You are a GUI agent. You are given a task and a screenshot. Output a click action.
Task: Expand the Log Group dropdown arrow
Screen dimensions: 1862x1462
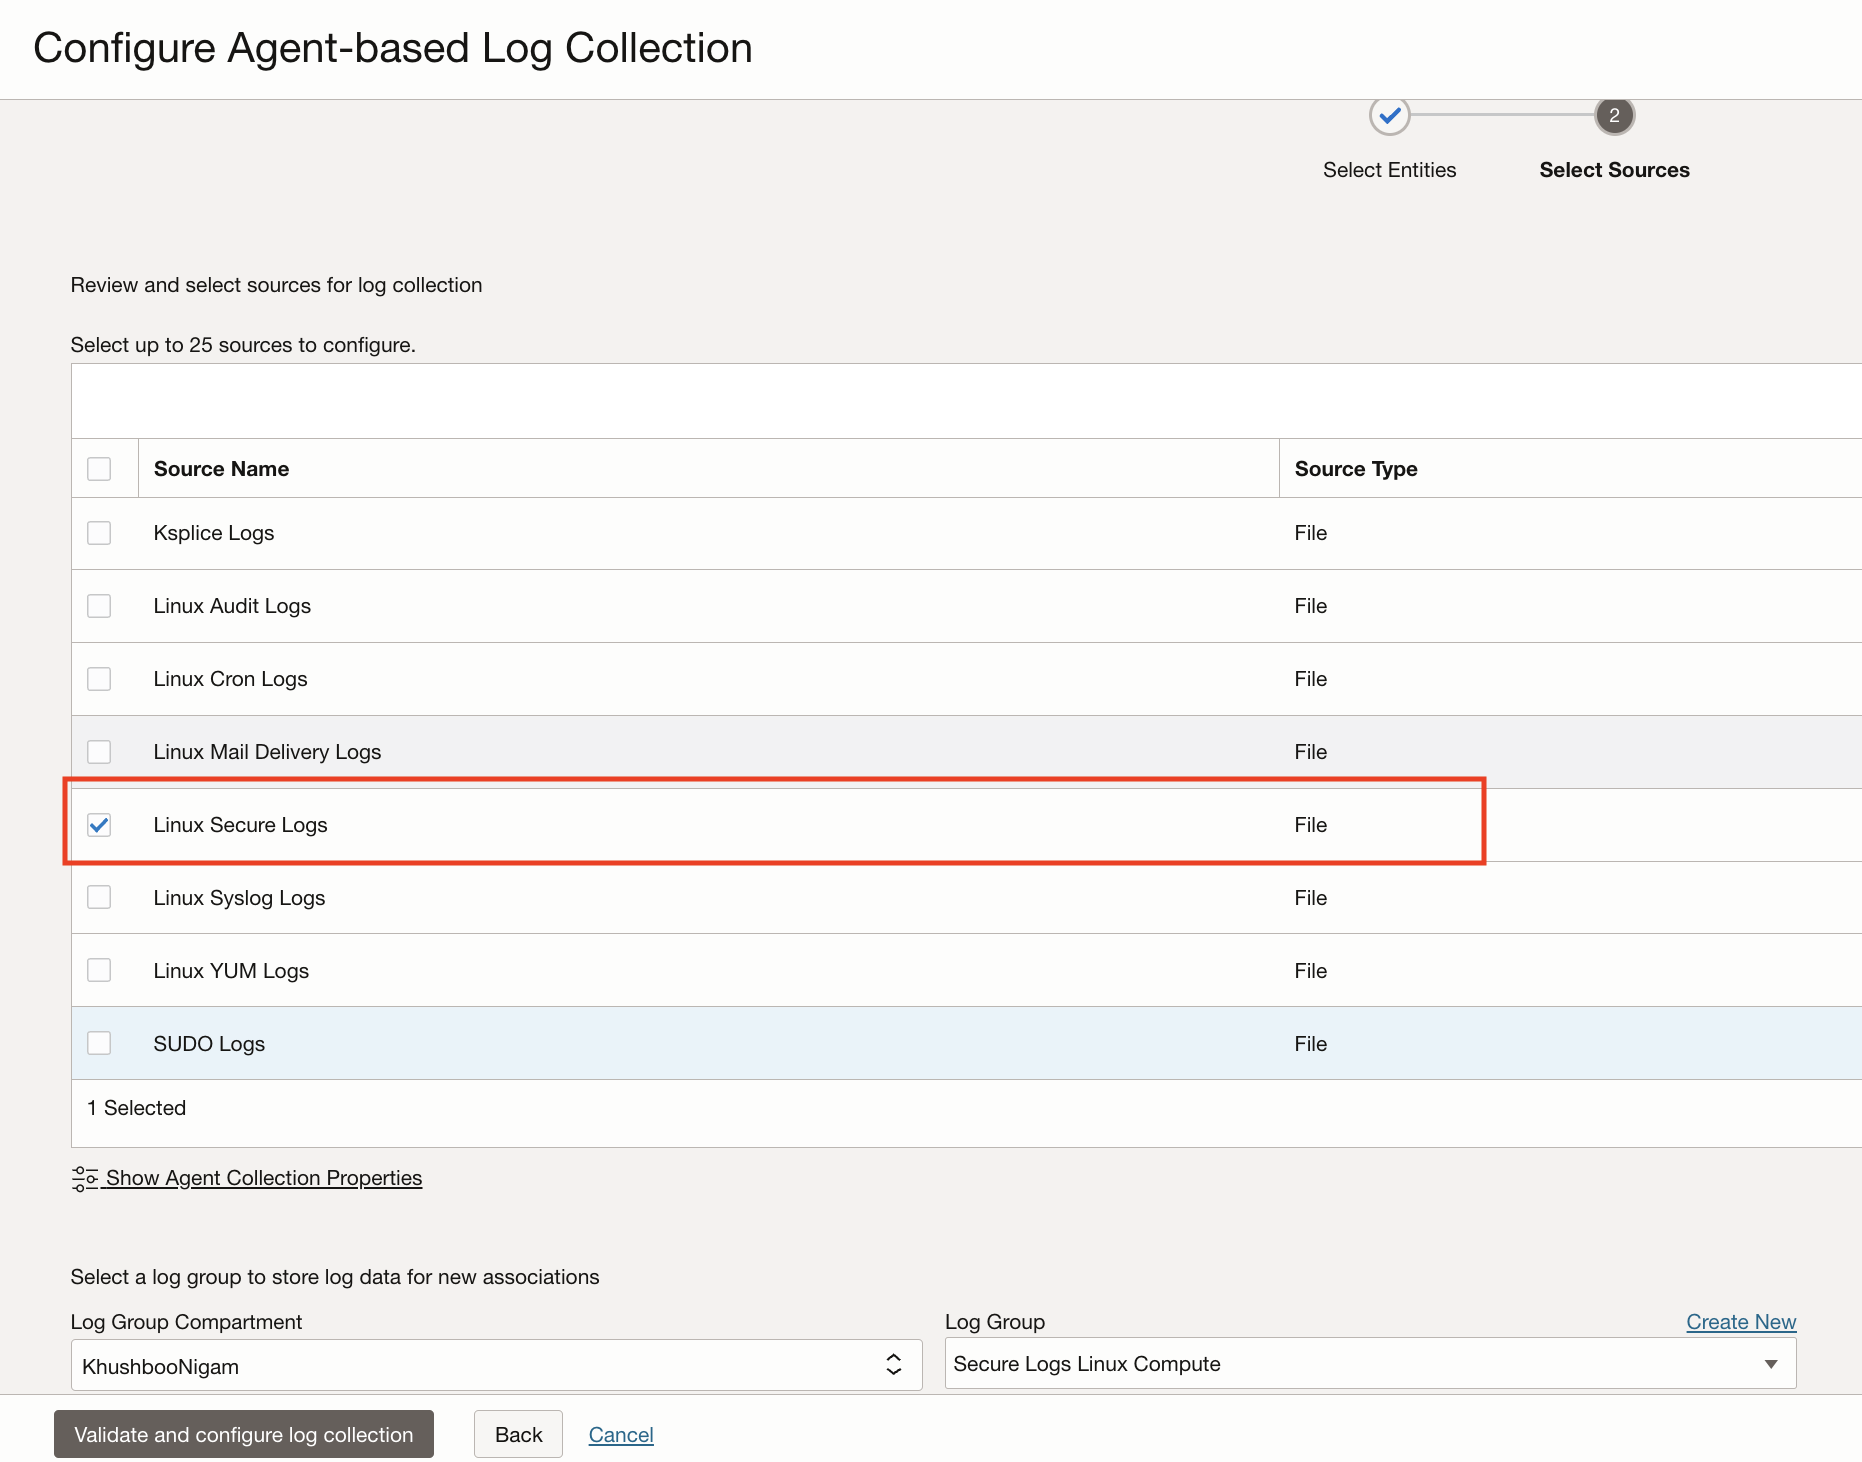[x=1770, y=1364]
